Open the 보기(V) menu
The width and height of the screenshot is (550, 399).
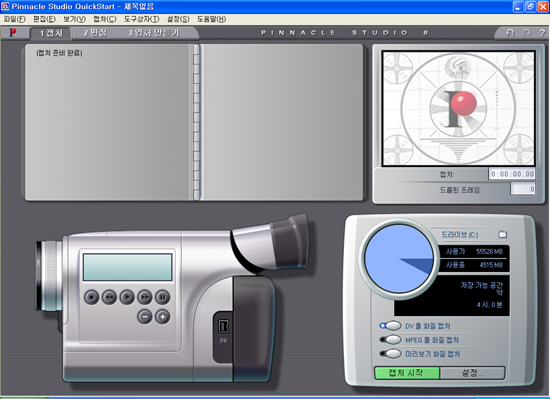(x=74, y=19)
